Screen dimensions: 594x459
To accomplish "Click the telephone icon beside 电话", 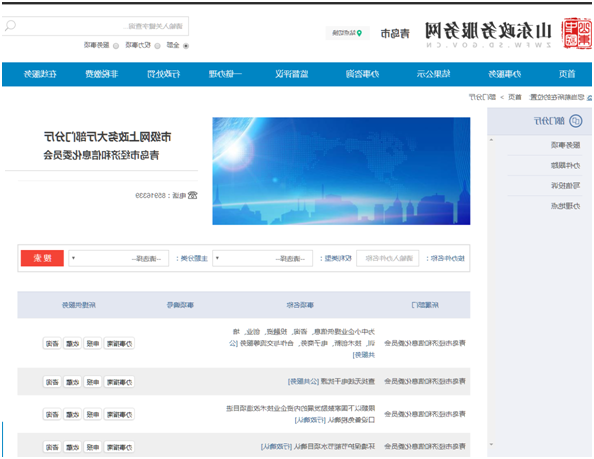I will (193, 195).
